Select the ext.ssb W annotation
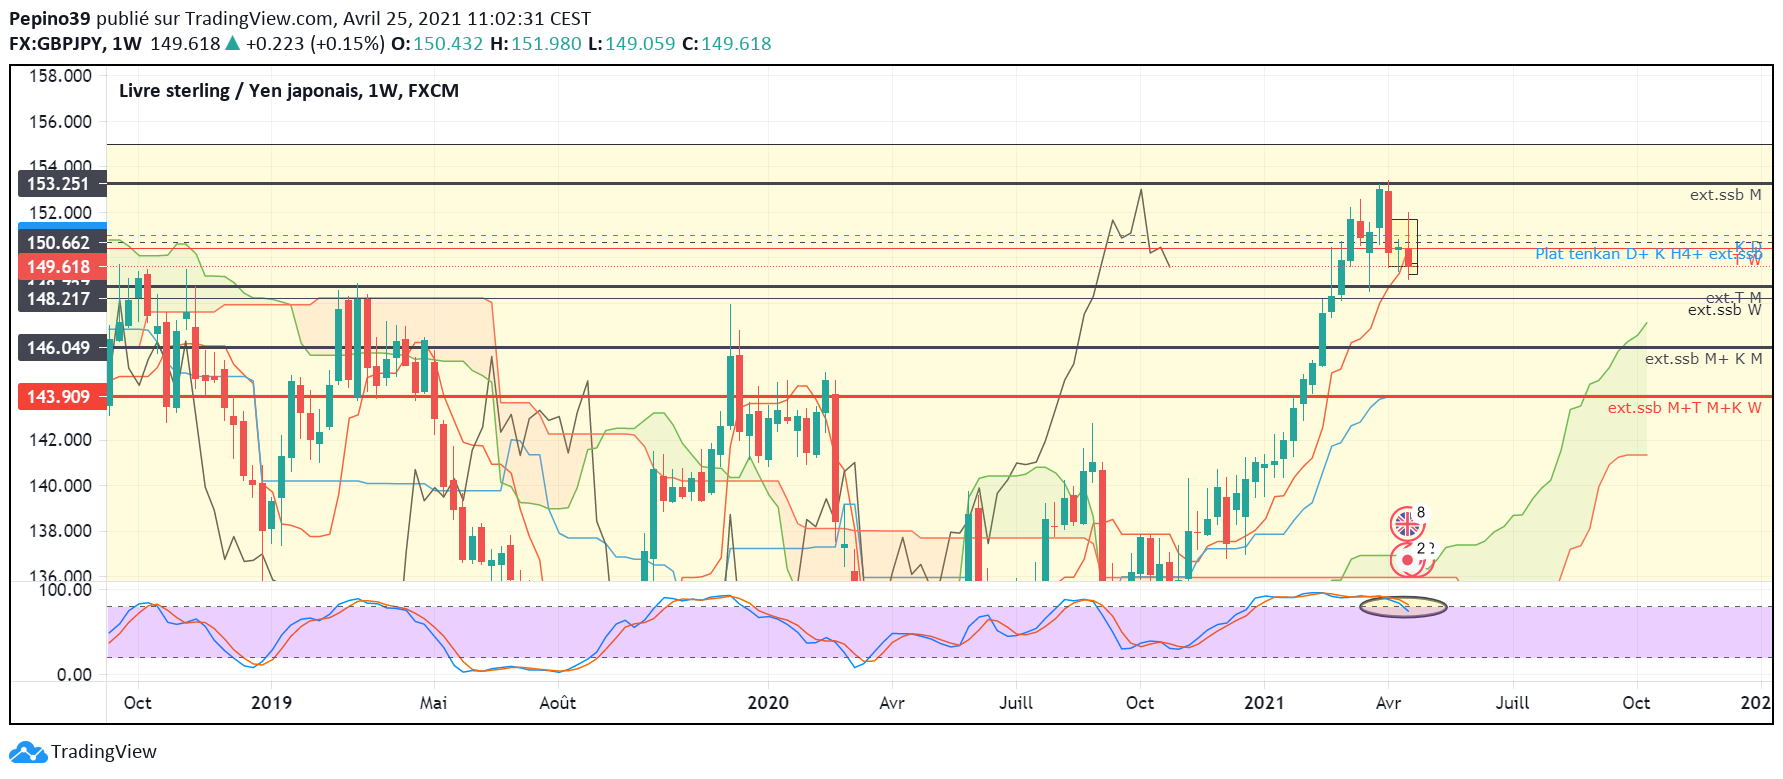The height and width of the screenshot is (779, 1783). pyautogui.click(x=1725, y=310)
